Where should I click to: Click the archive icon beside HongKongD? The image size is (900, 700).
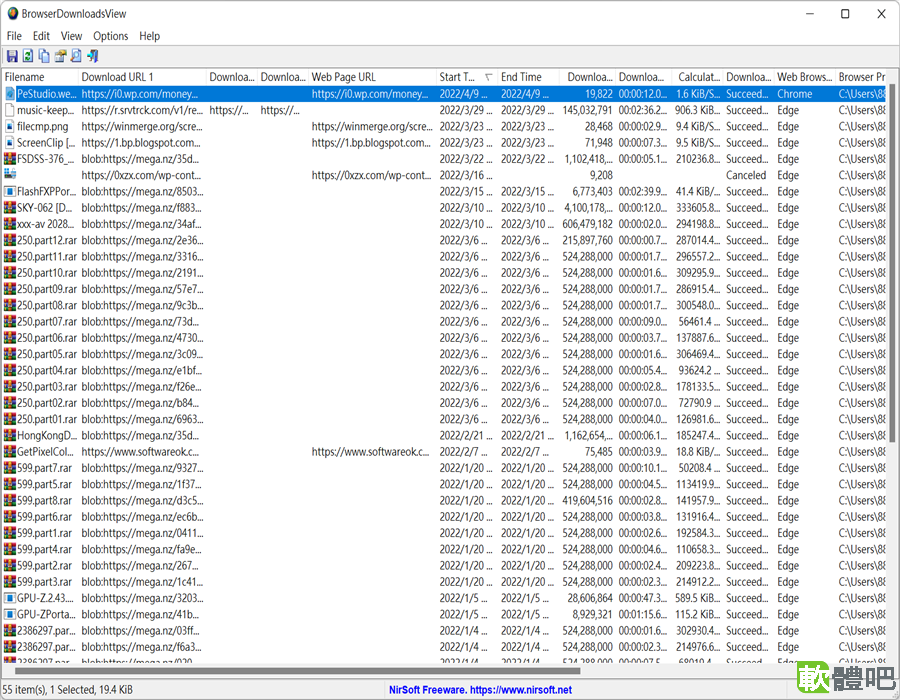click(10, 435)
